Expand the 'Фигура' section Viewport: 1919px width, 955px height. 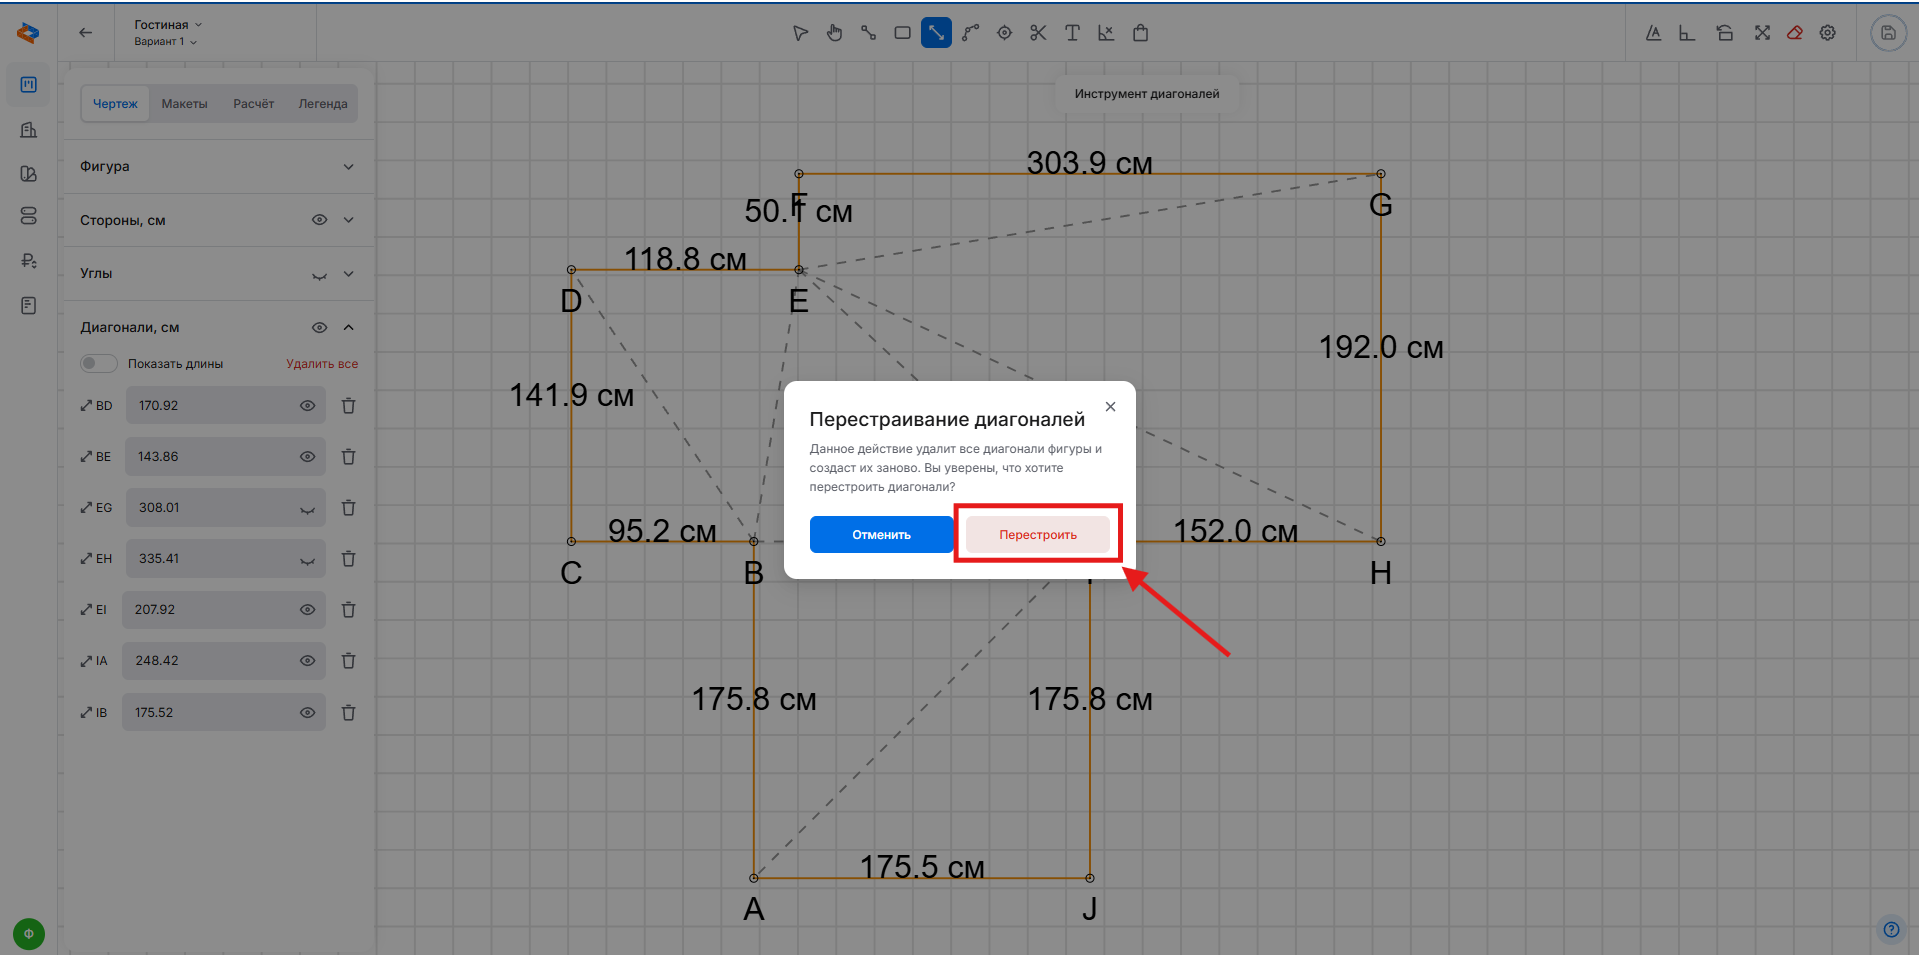[x=348, y=167]
